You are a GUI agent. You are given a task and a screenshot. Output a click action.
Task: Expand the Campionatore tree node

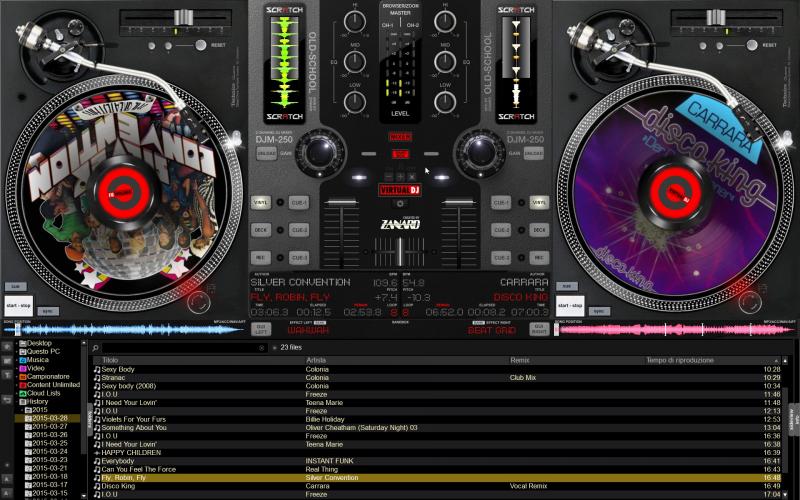(x=16, y=377)
